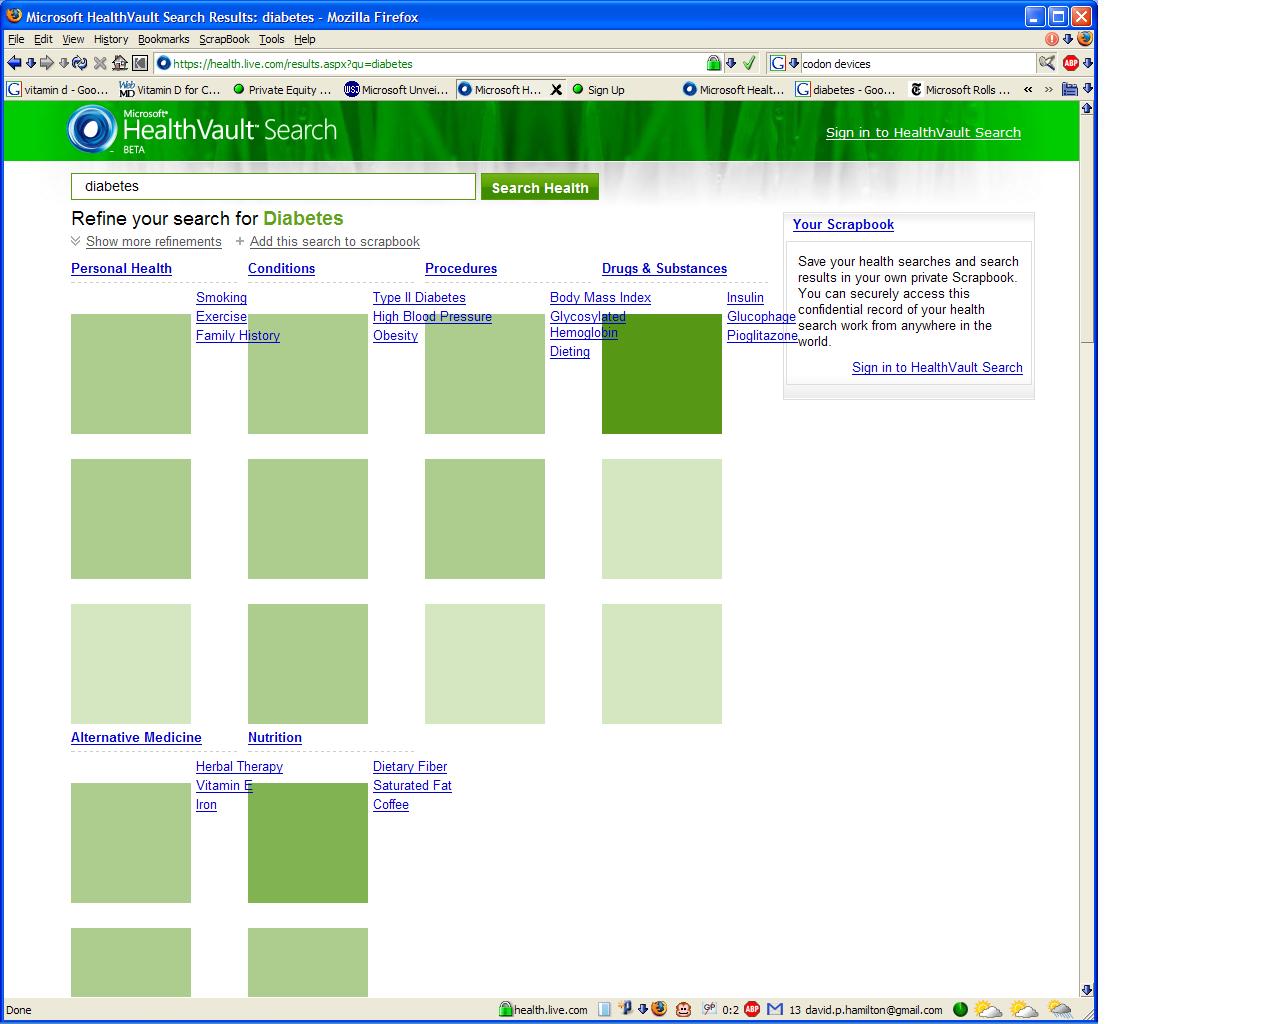1280x1024 pixels.
Task: Click the green padlock in the status bar
Action: [505, 1009]
